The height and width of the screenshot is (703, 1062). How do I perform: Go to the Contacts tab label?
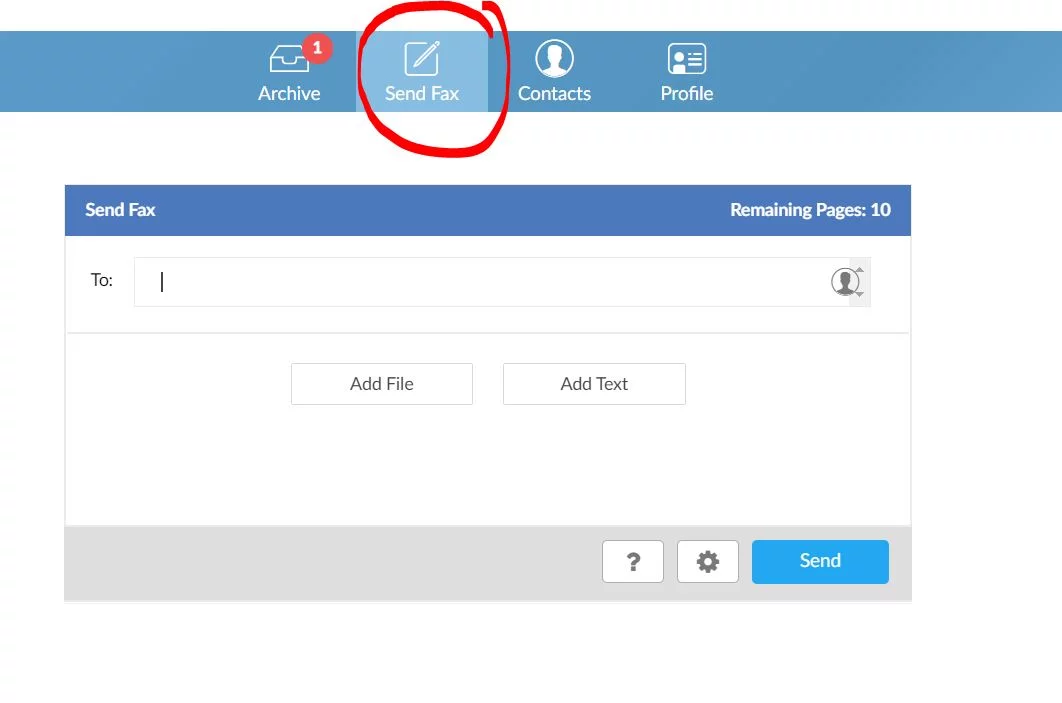coord(554,94)
